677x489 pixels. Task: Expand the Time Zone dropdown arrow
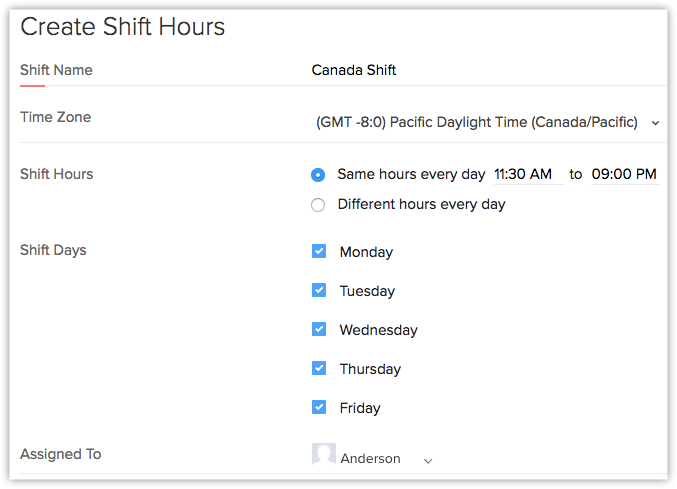point(655,123)
